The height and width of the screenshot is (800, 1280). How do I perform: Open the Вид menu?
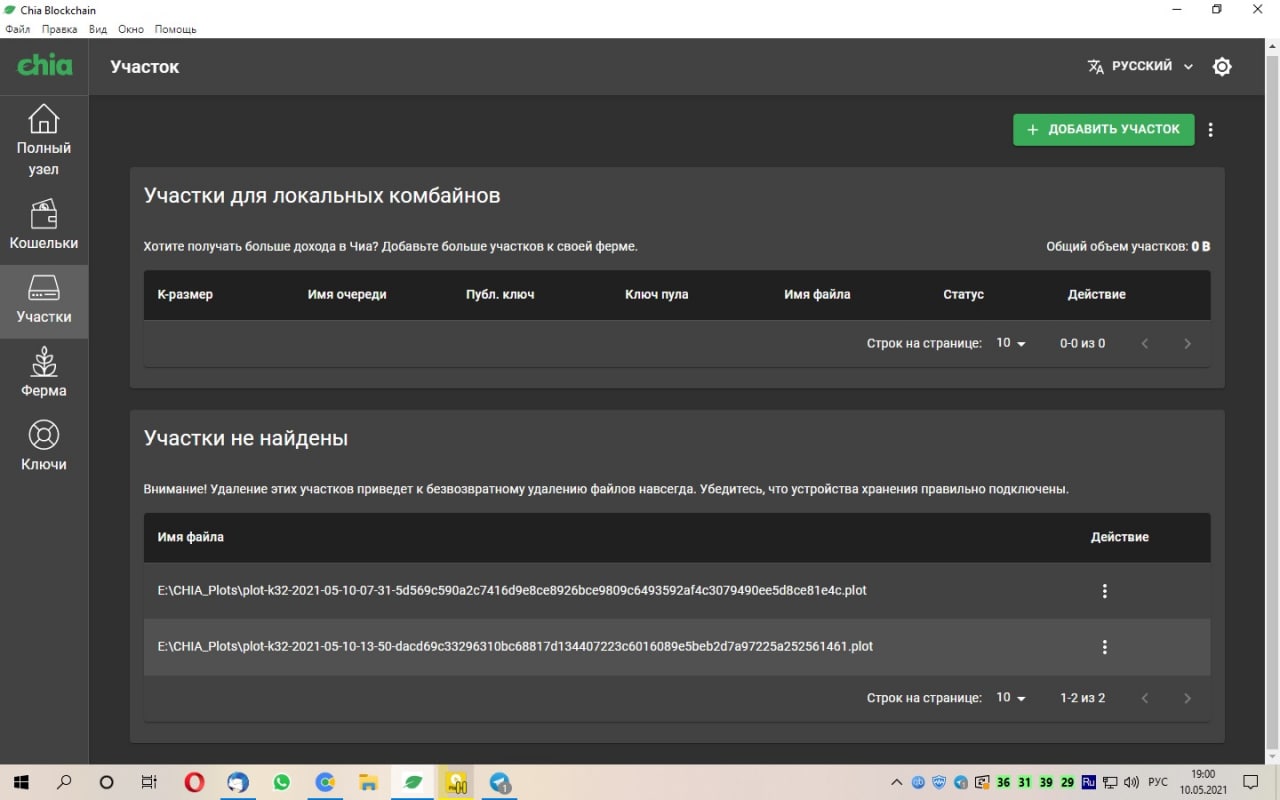[x=98, y=30]
